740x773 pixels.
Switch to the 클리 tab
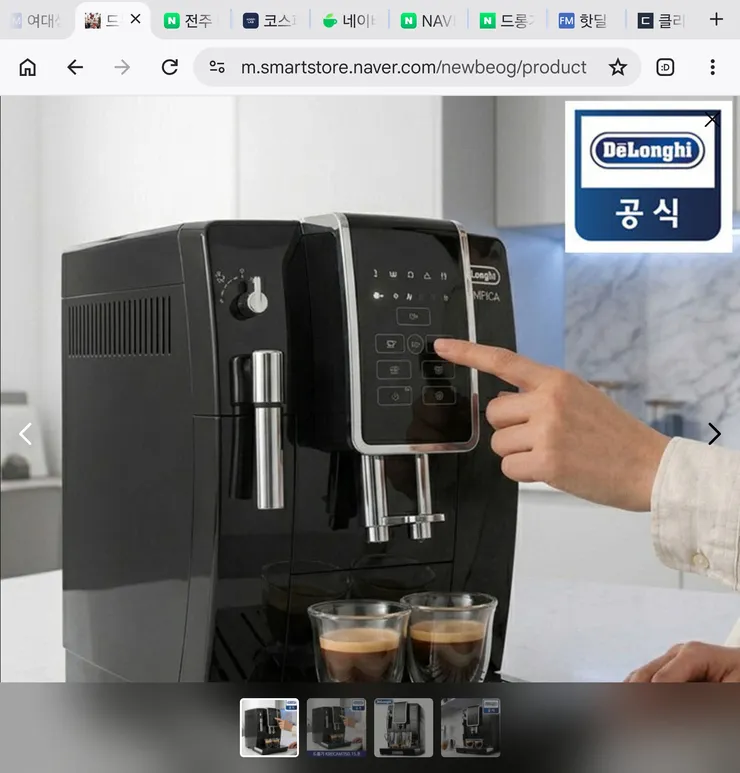point(662,21)
